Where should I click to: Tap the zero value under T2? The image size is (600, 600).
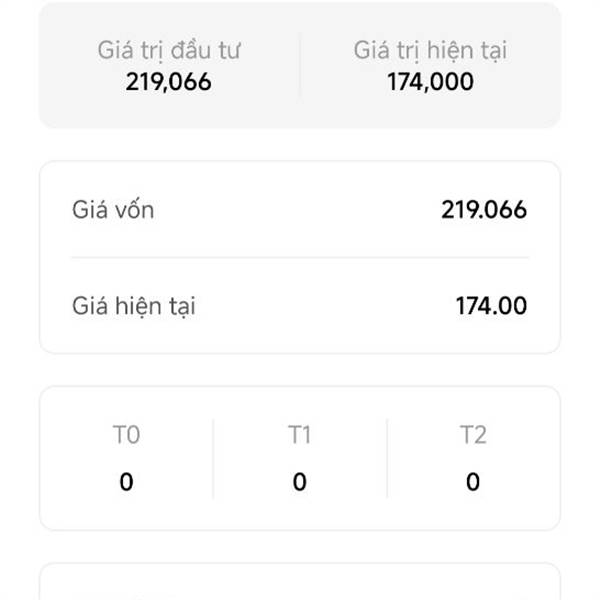[473, 482]
